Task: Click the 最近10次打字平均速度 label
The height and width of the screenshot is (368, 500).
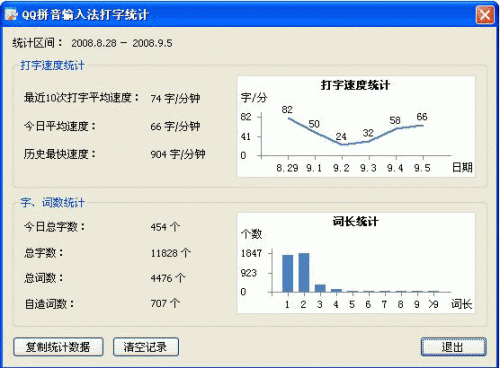Action: click(x=81, y=98)
